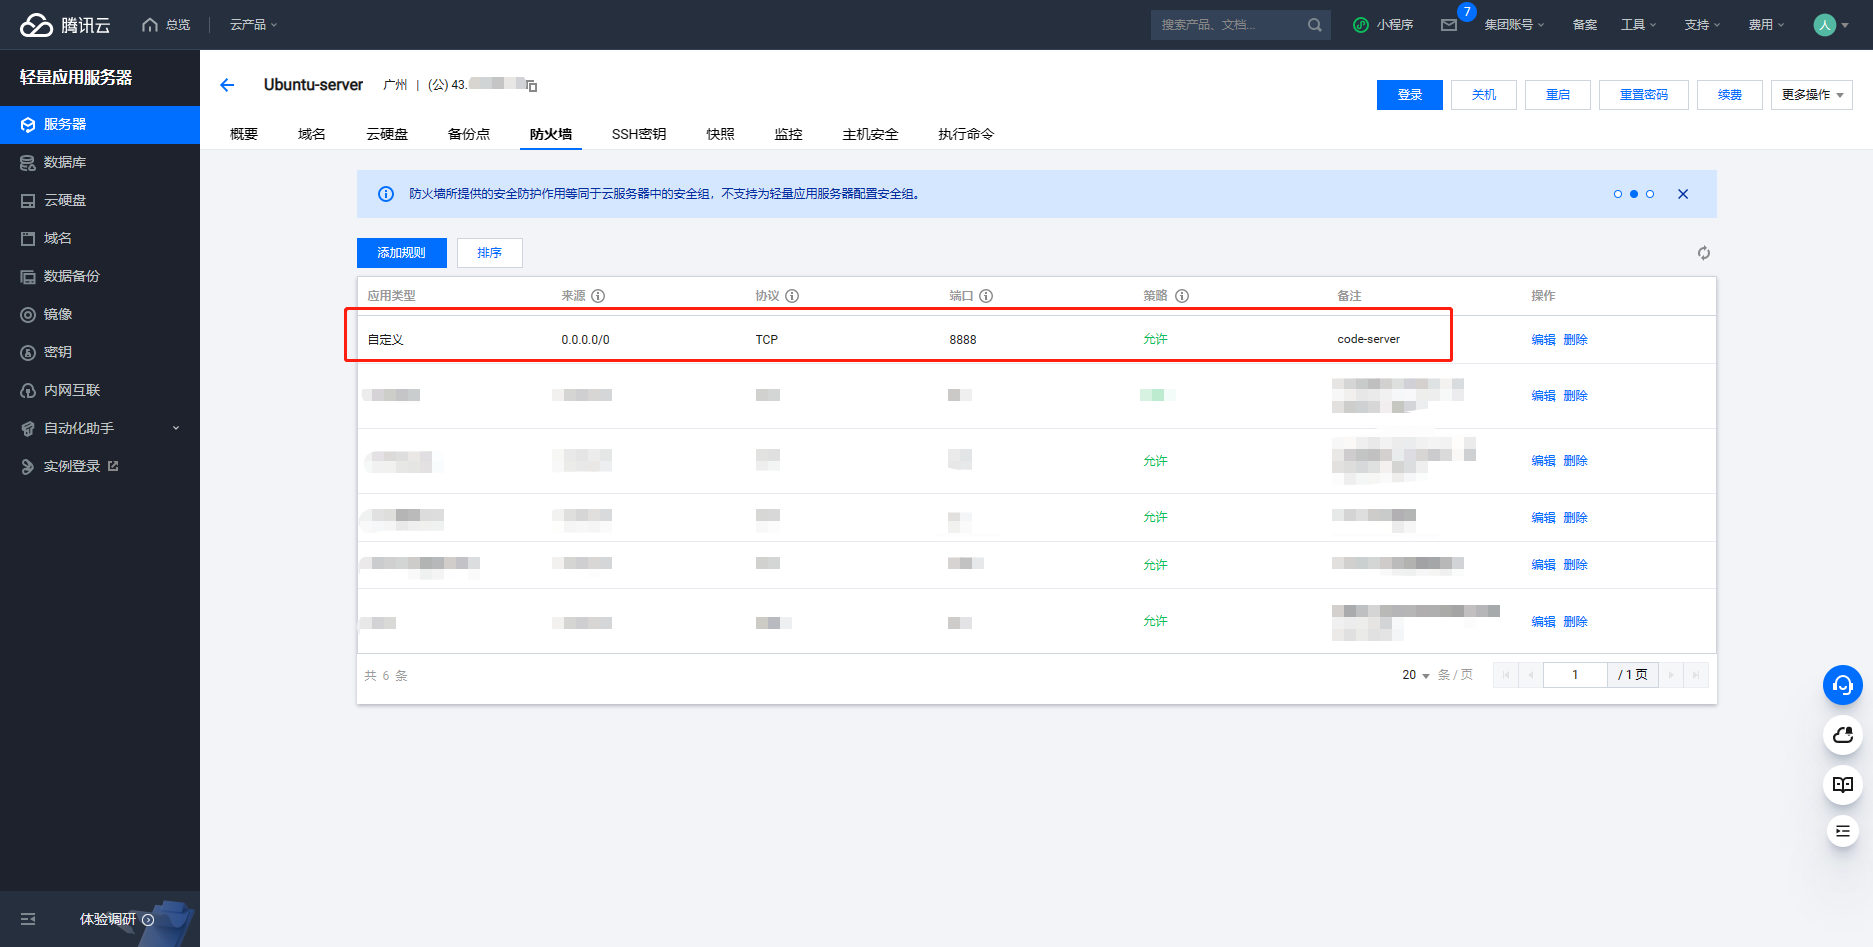Switch to the 概要 tab
Viewport: 1873px width, 947px height.
pyautogui.click(x=244, y=134)
